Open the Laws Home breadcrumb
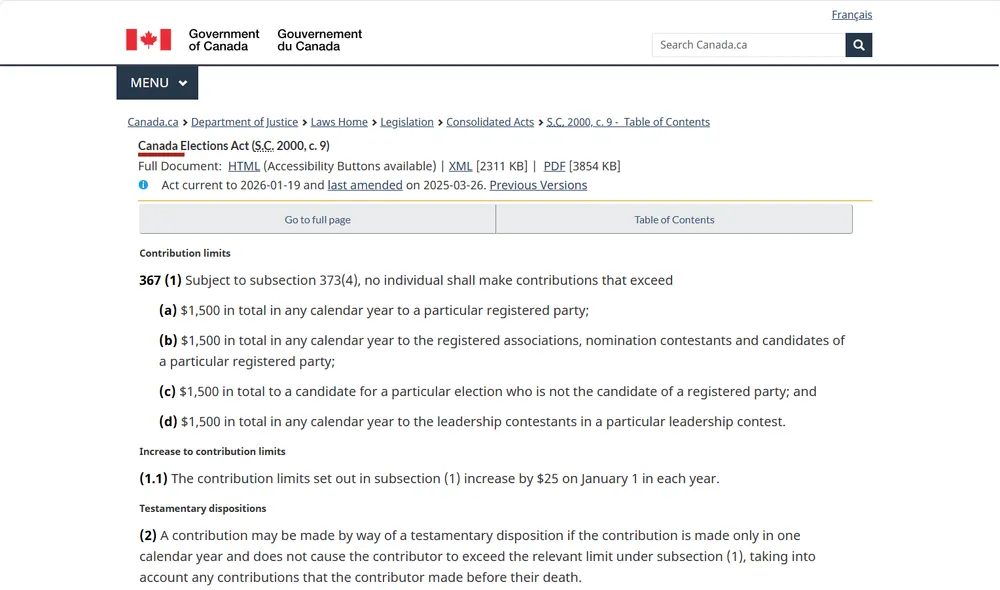The image size is (1000, 590). click(x=339, y=122)
